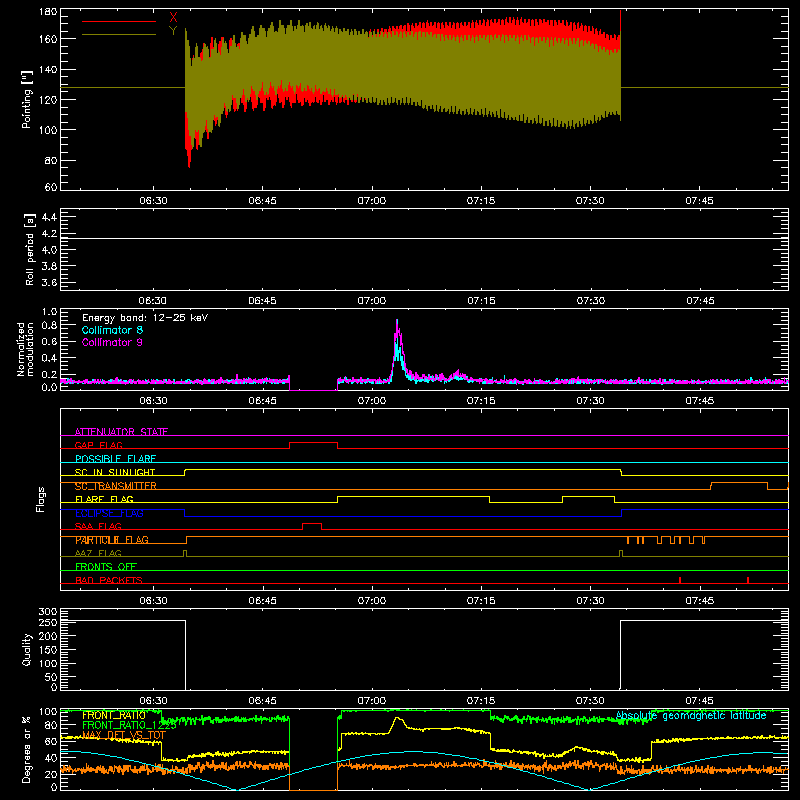Click the yellow FRONT_RATIO legend entry

point(114,715)
